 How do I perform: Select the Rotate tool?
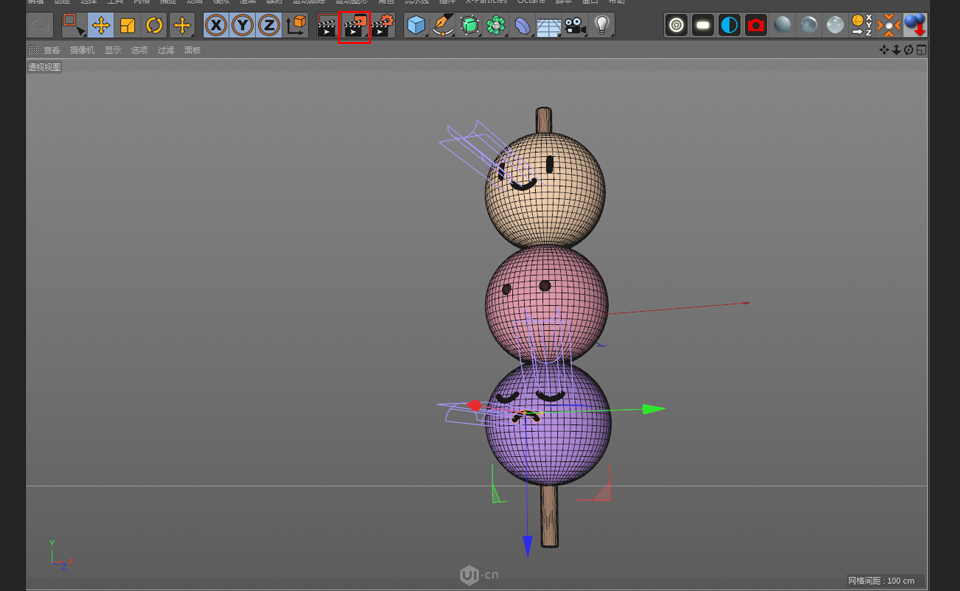click(153, 25)
